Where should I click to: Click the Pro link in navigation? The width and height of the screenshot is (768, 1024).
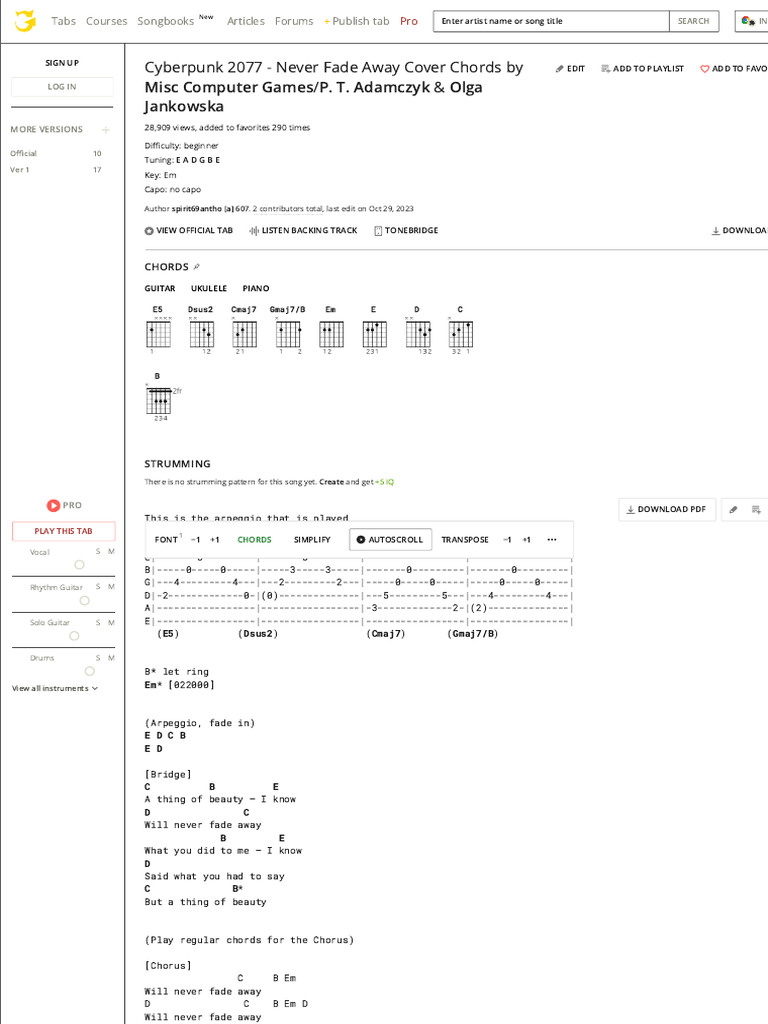tap(409, 21)
